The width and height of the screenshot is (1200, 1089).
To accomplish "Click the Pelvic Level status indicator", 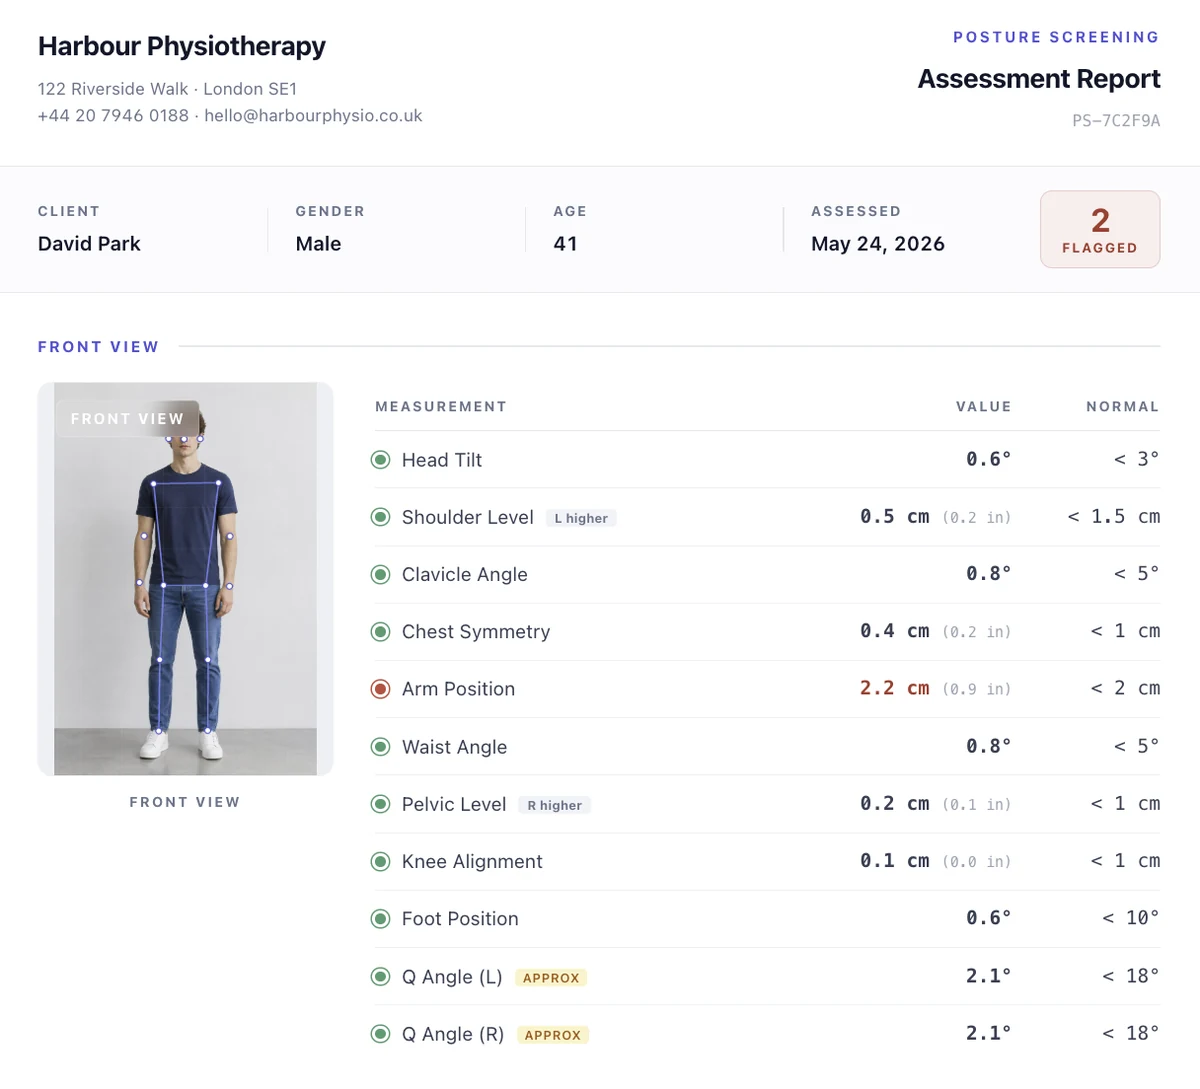I will pyautogui.click(x=380, y=804).
